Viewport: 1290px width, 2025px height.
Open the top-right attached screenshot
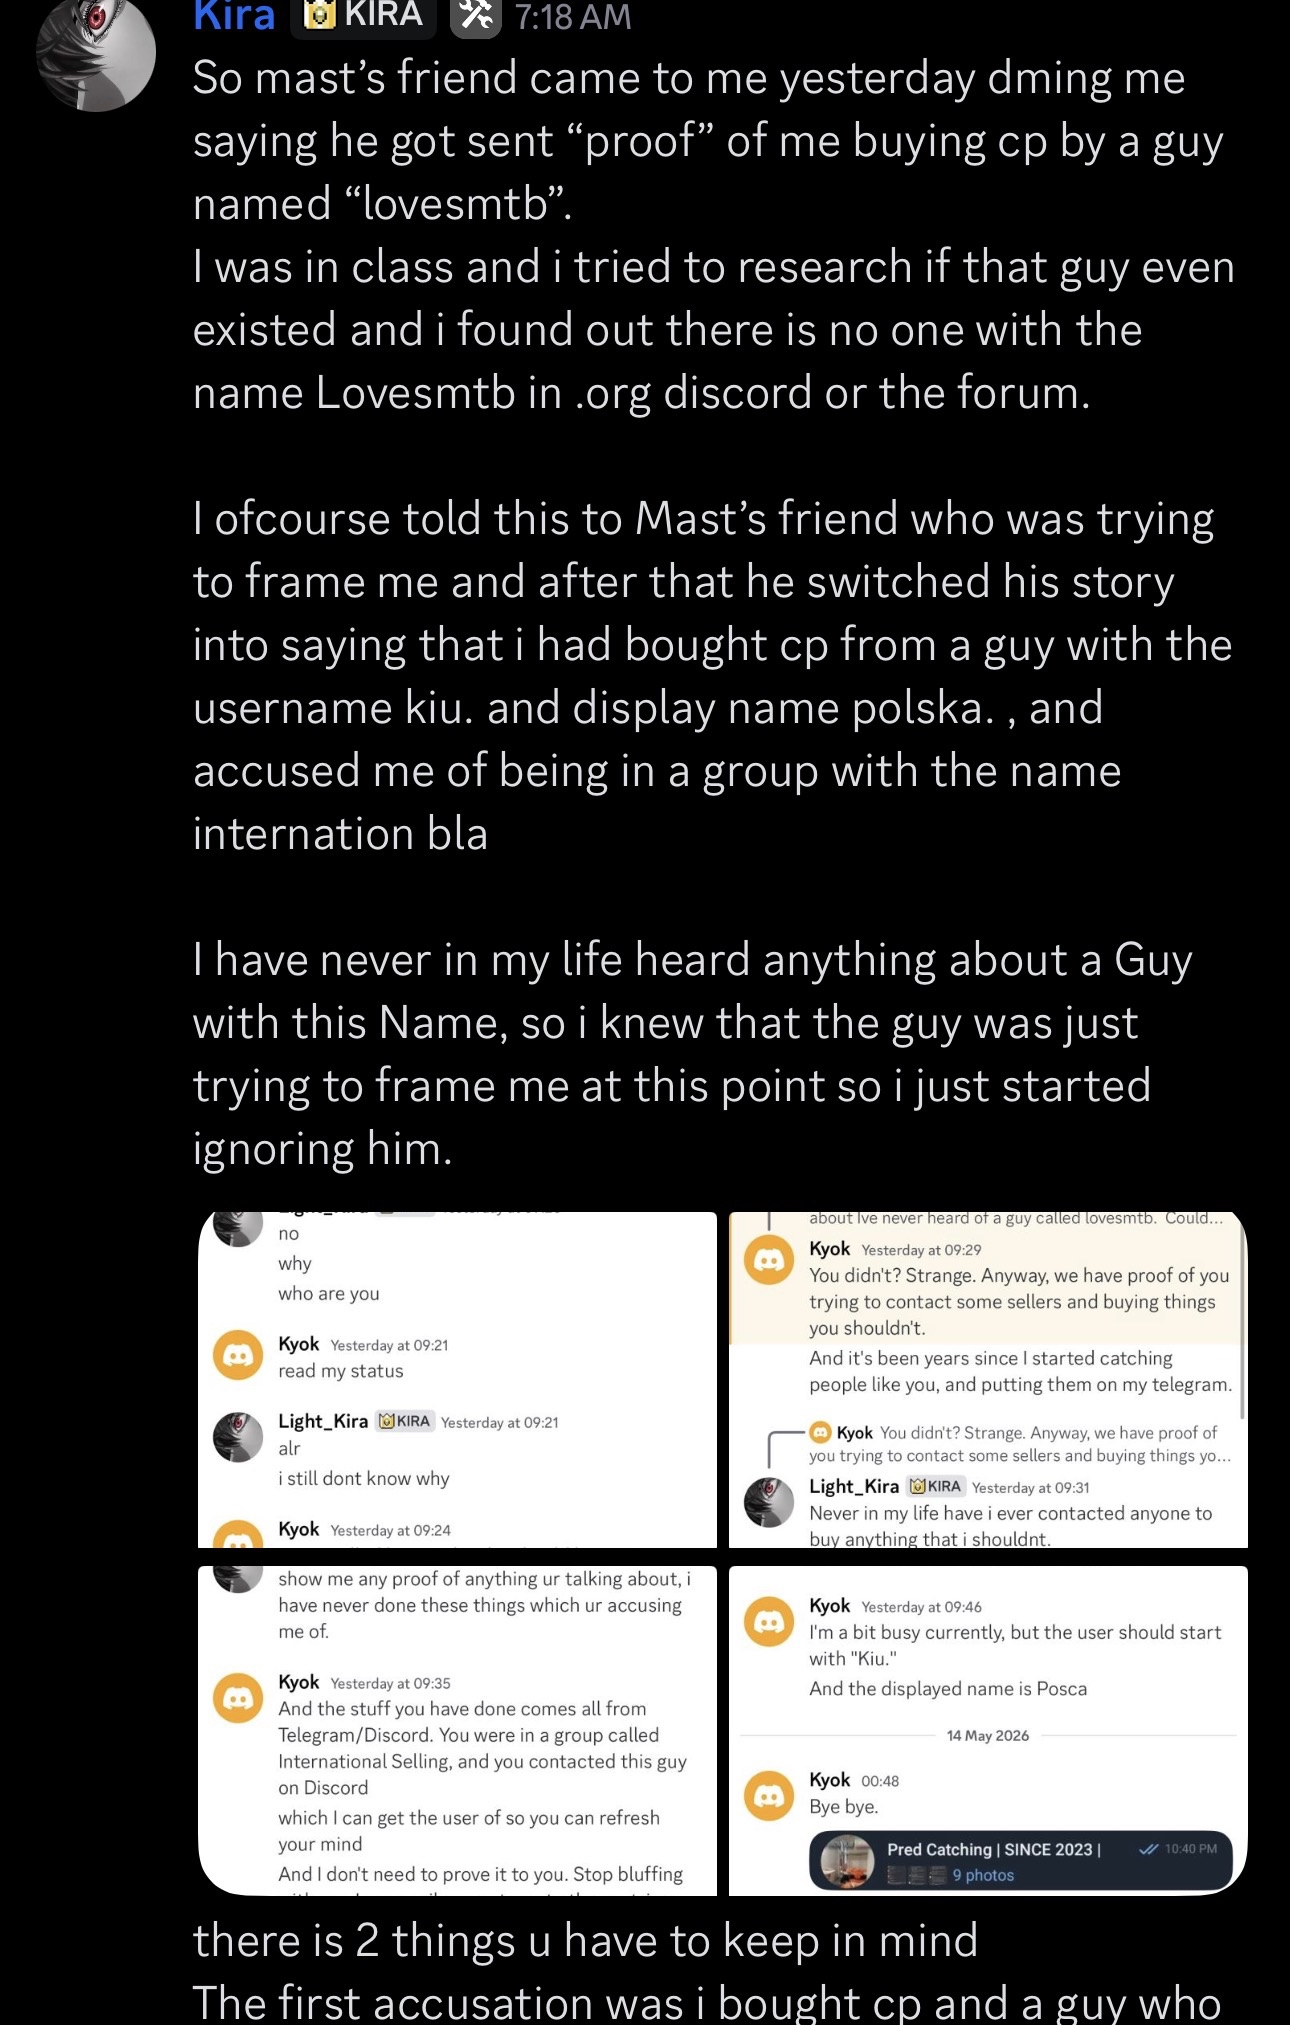pyautogui.click(x=988, y=1379)
